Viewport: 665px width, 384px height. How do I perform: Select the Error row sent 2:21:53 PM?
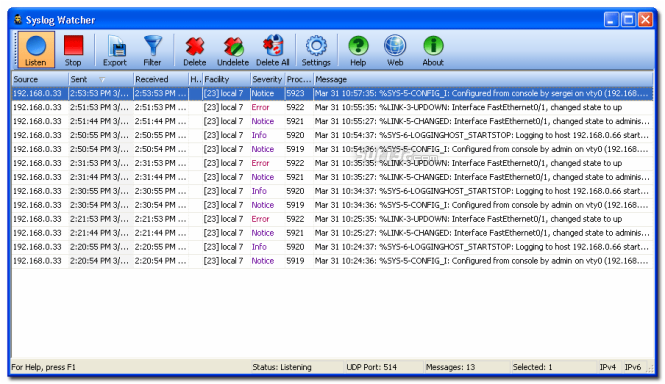pos(332,219)
